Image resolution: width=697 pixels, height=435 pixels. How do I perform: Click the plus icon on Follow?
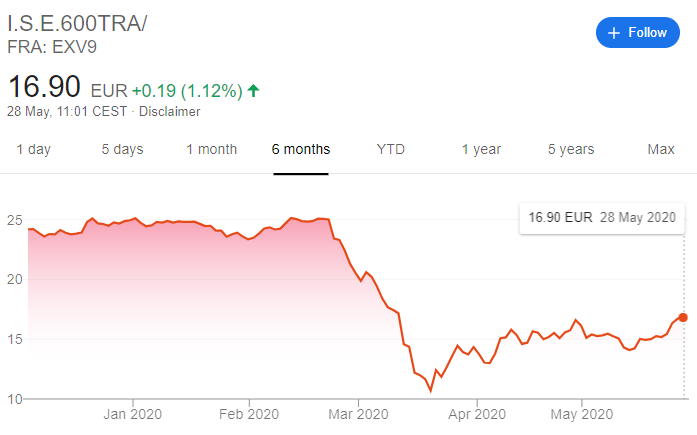coord(613,33)
